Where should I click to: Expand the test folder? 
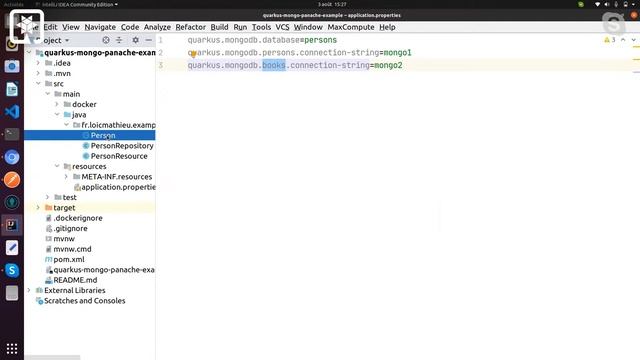(x=48, y=197)
